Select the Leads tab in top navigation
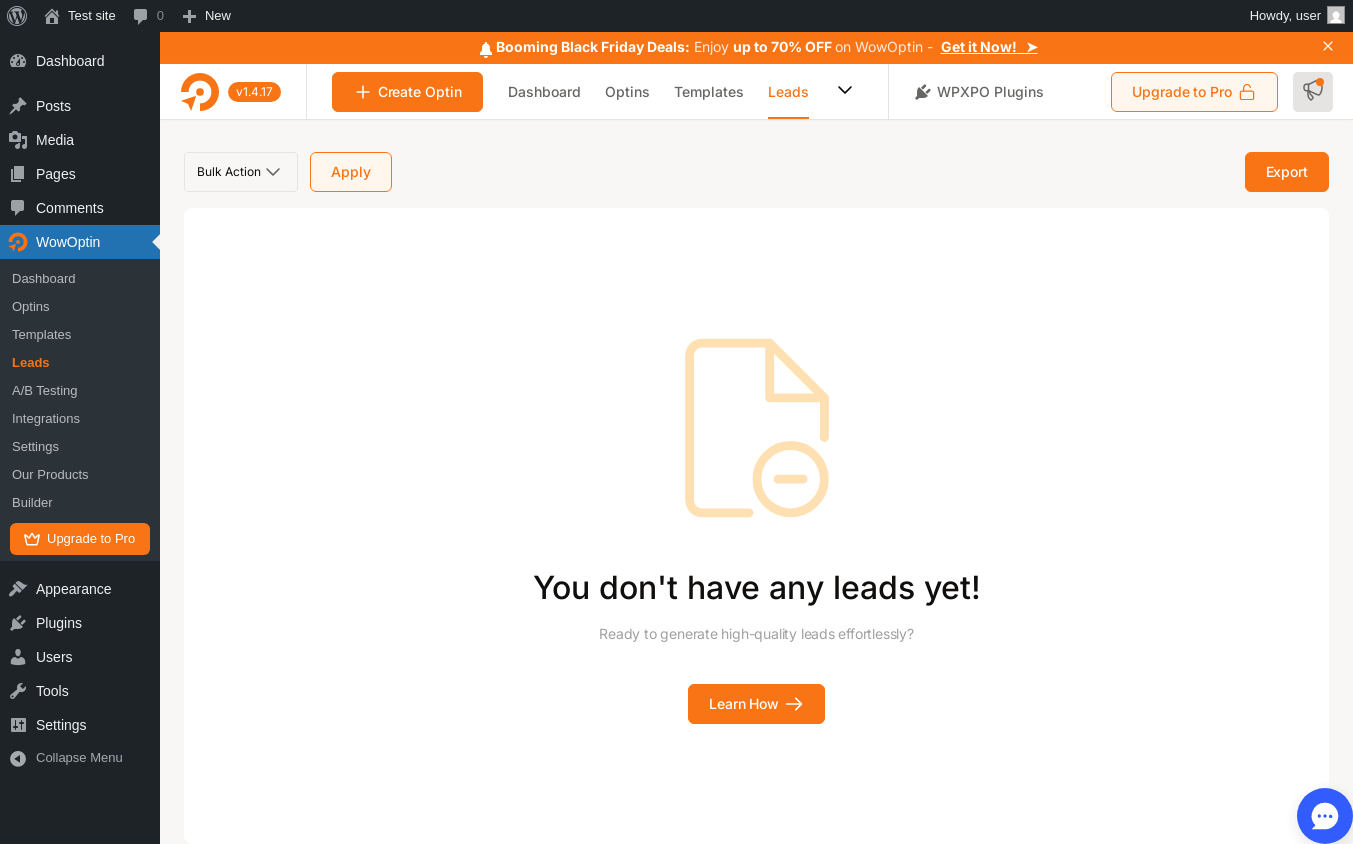Image resolution: width=1353 pixels, height=844 pixels. [788, 92]
